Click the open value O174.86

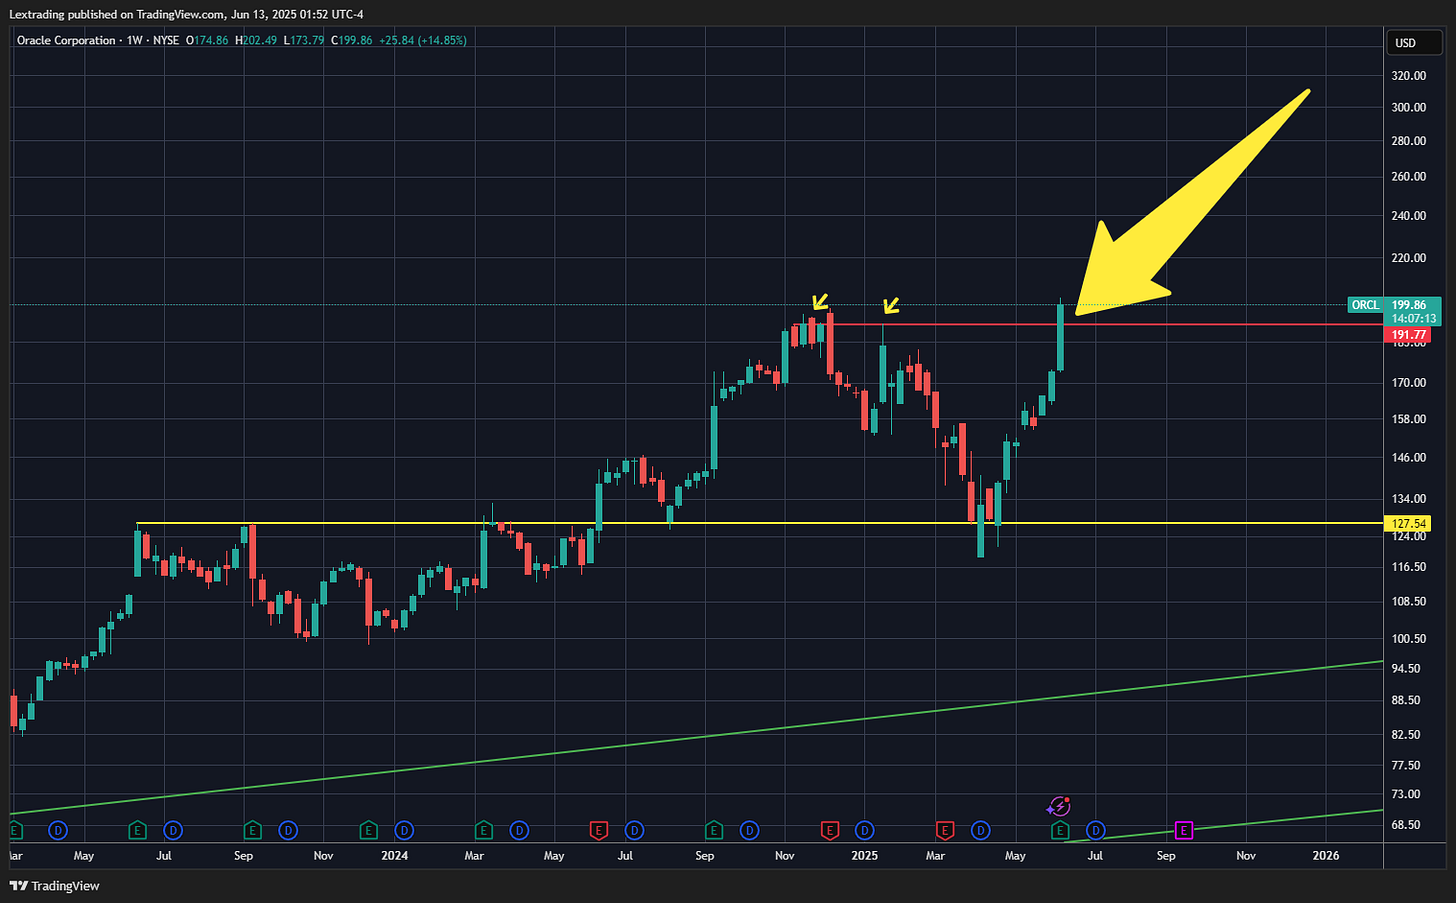coord(205,40)
